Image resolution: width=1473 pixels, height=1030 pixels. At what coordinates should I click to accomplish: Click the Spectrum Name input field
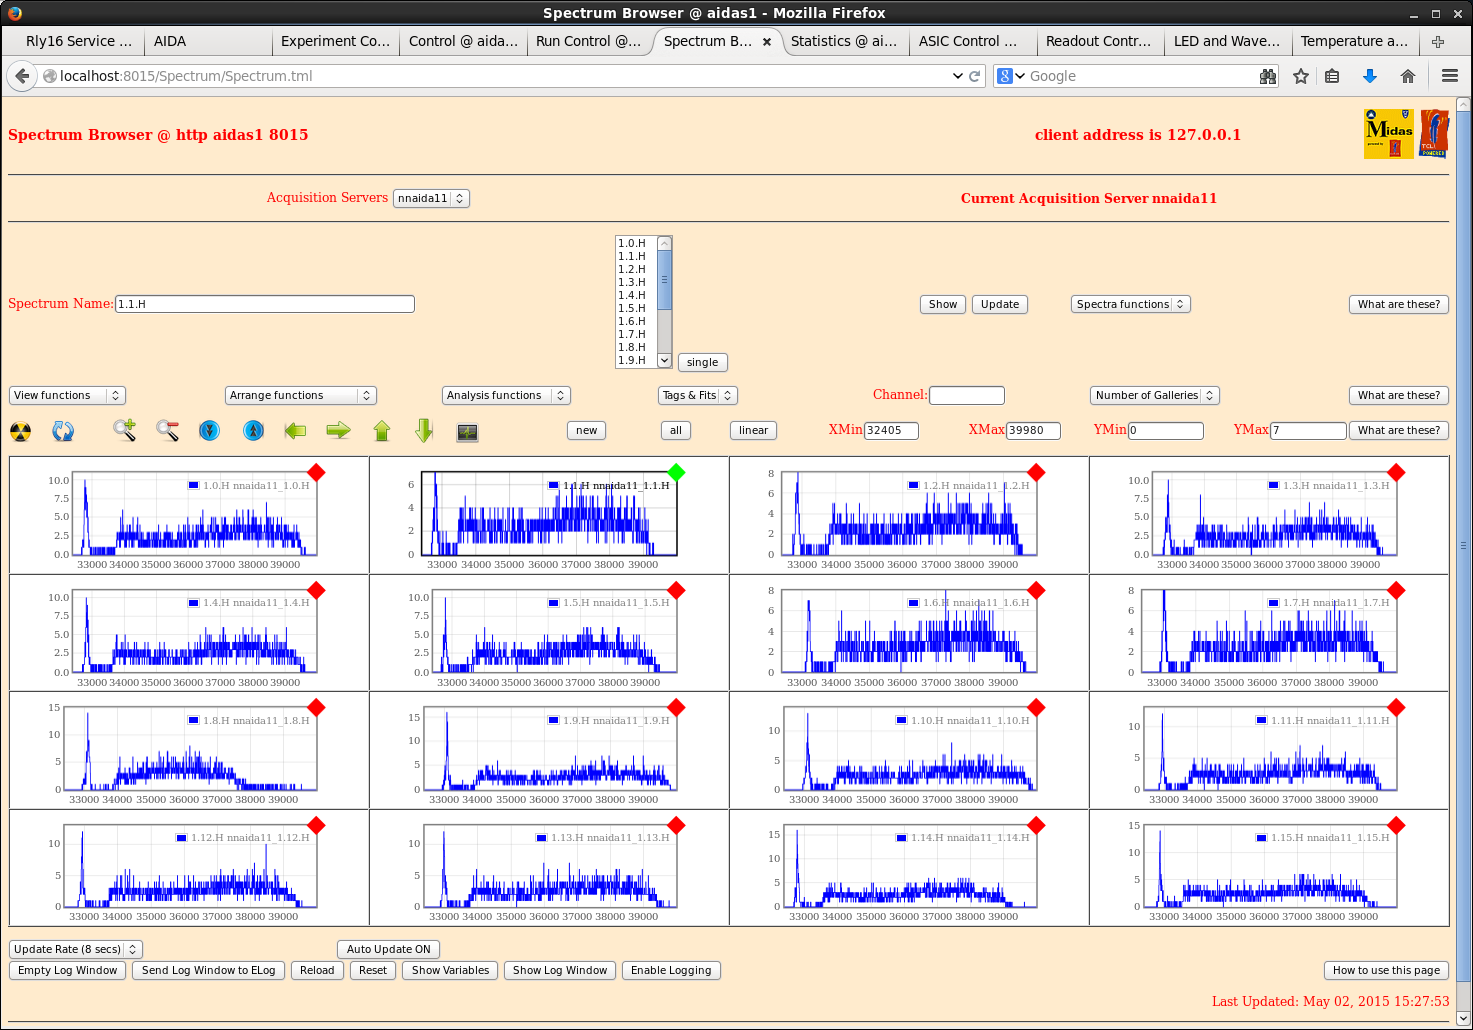265,304
